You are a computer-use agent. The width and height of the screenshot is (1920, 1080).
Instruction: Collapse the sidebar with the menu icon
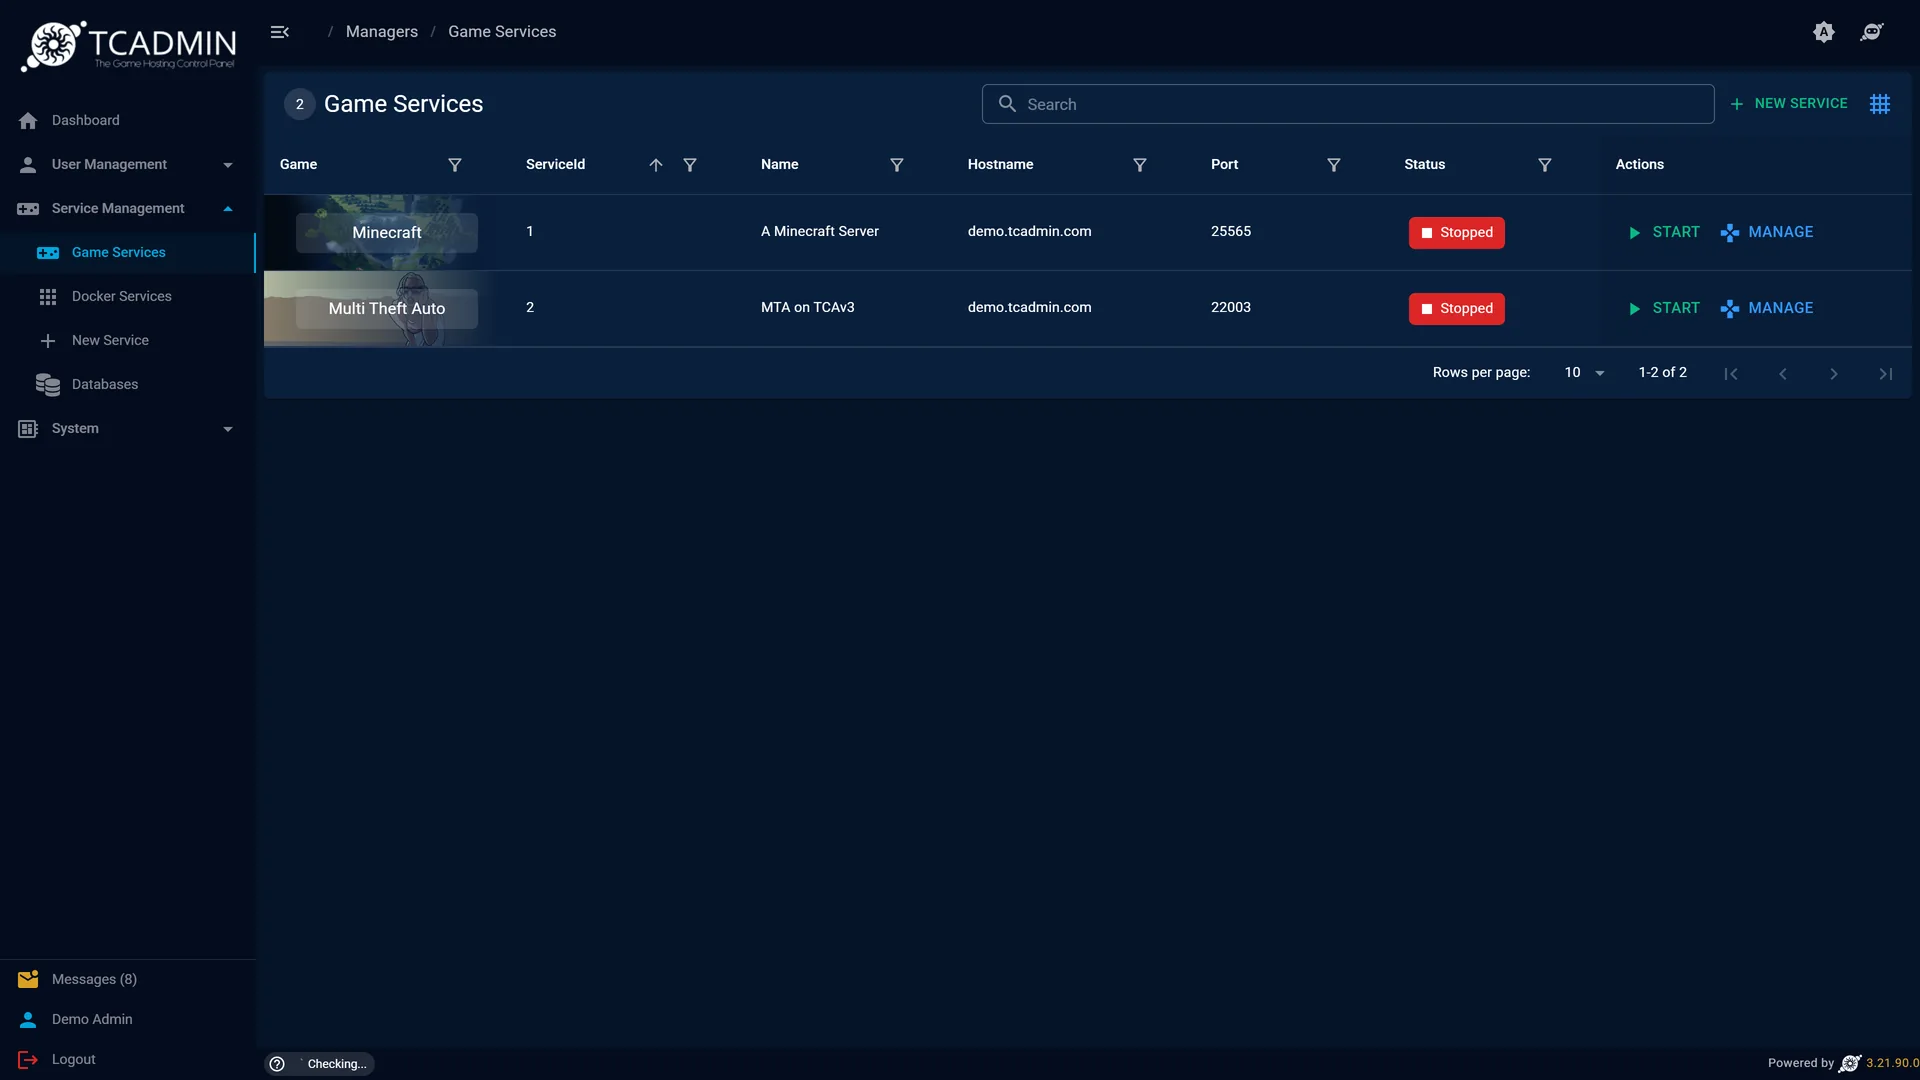click(x=280, y=32)
